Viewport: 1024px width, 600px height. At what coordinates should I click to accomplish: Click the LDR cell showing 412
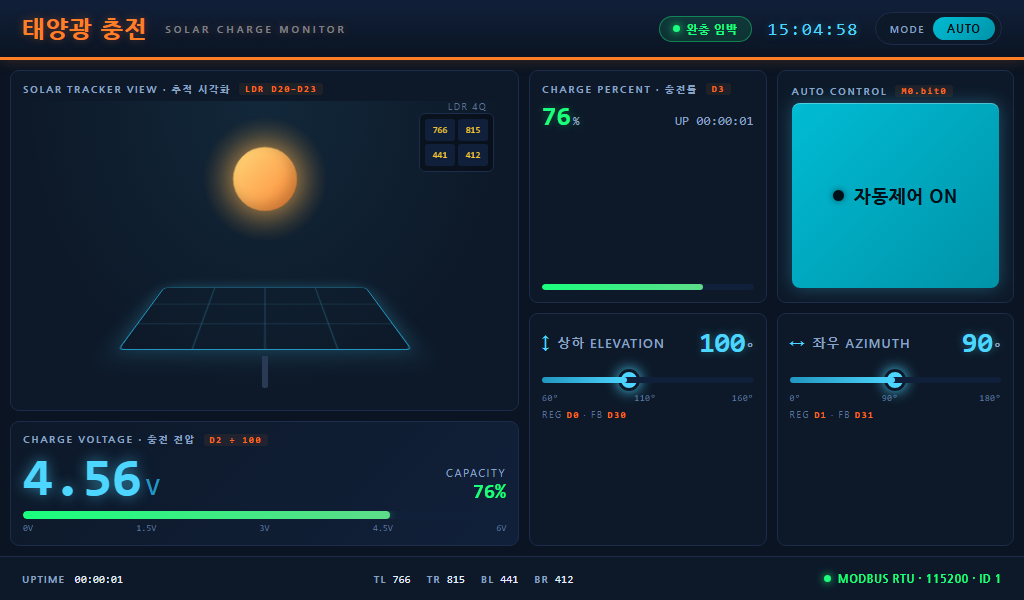[473, 155]
